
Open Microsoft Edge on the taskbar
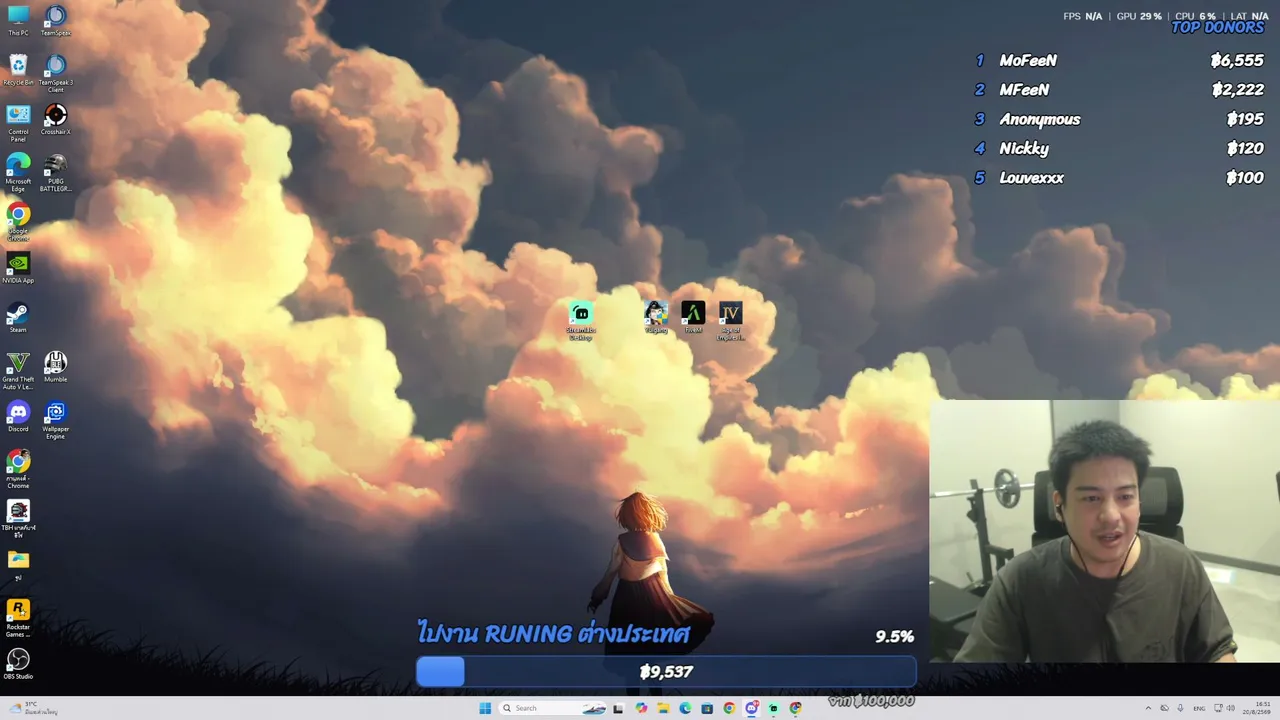click(685, 708)
